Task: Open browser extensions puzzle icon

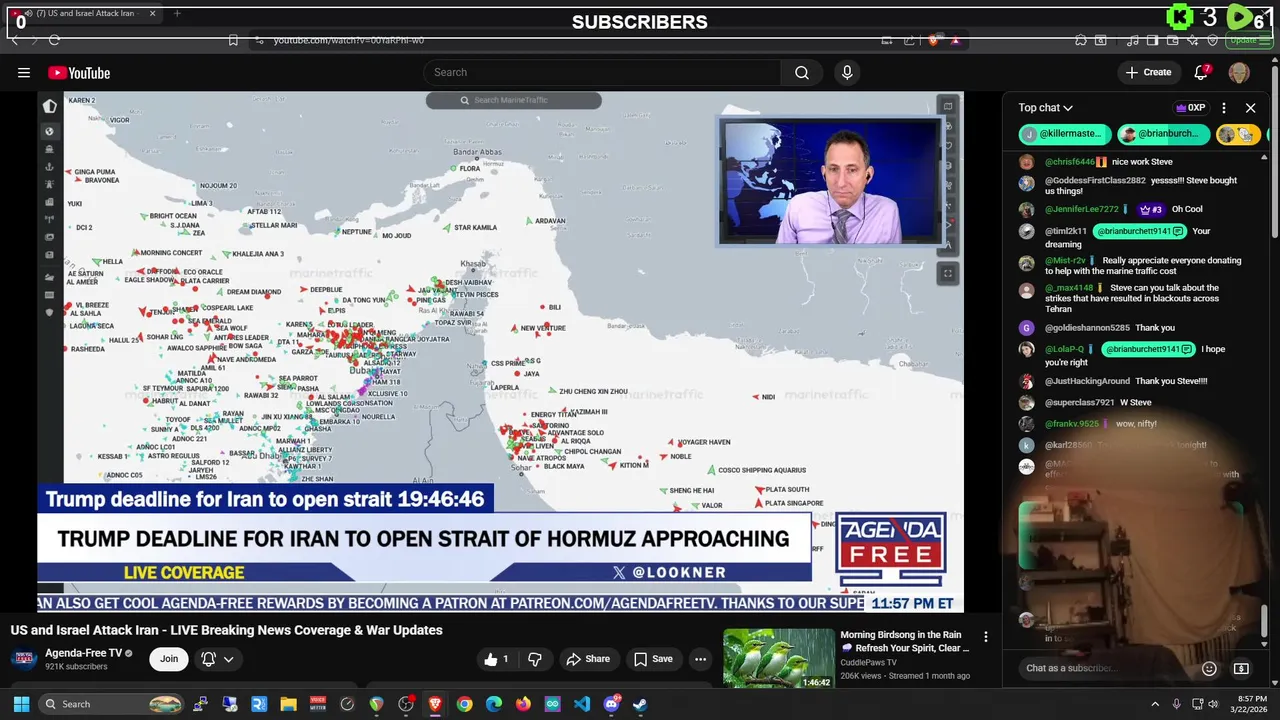Action: point(1081,40)
